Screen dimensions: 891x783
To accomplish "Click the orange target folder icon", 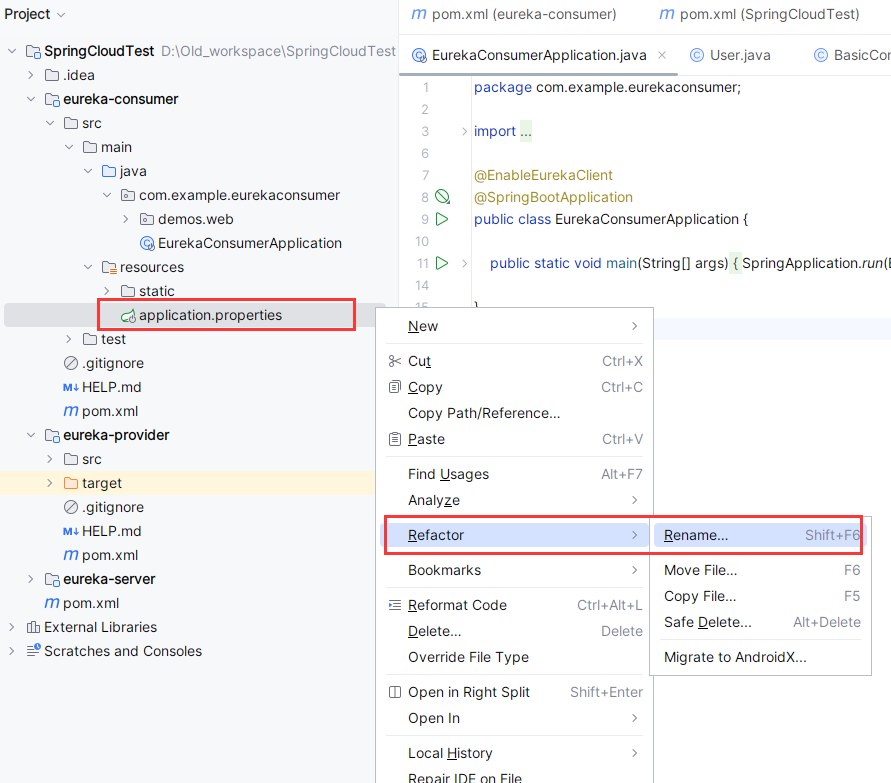I will click(x=71, y=483).
